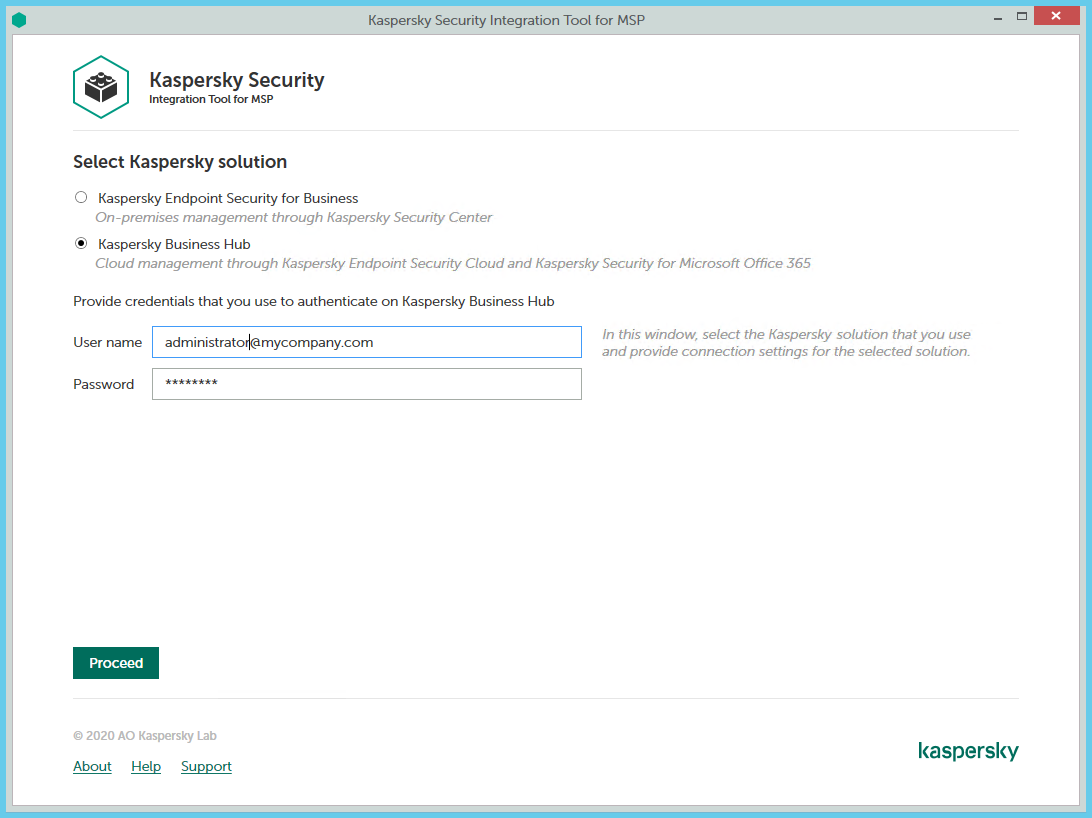The width and height of the screenshot is (1092, 818).
Task: Click inside the User name field
Action: (x=366, y=342)
